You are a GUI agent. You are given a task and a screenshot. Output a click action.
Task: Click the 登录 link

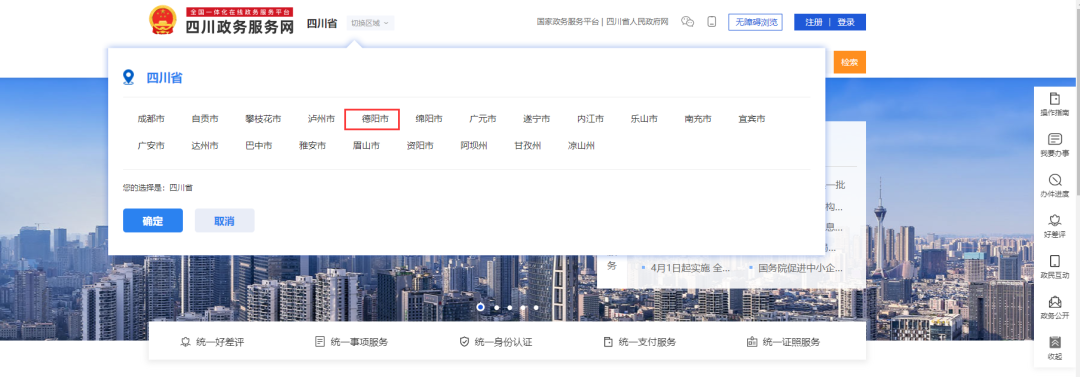[x=846, y=22]
